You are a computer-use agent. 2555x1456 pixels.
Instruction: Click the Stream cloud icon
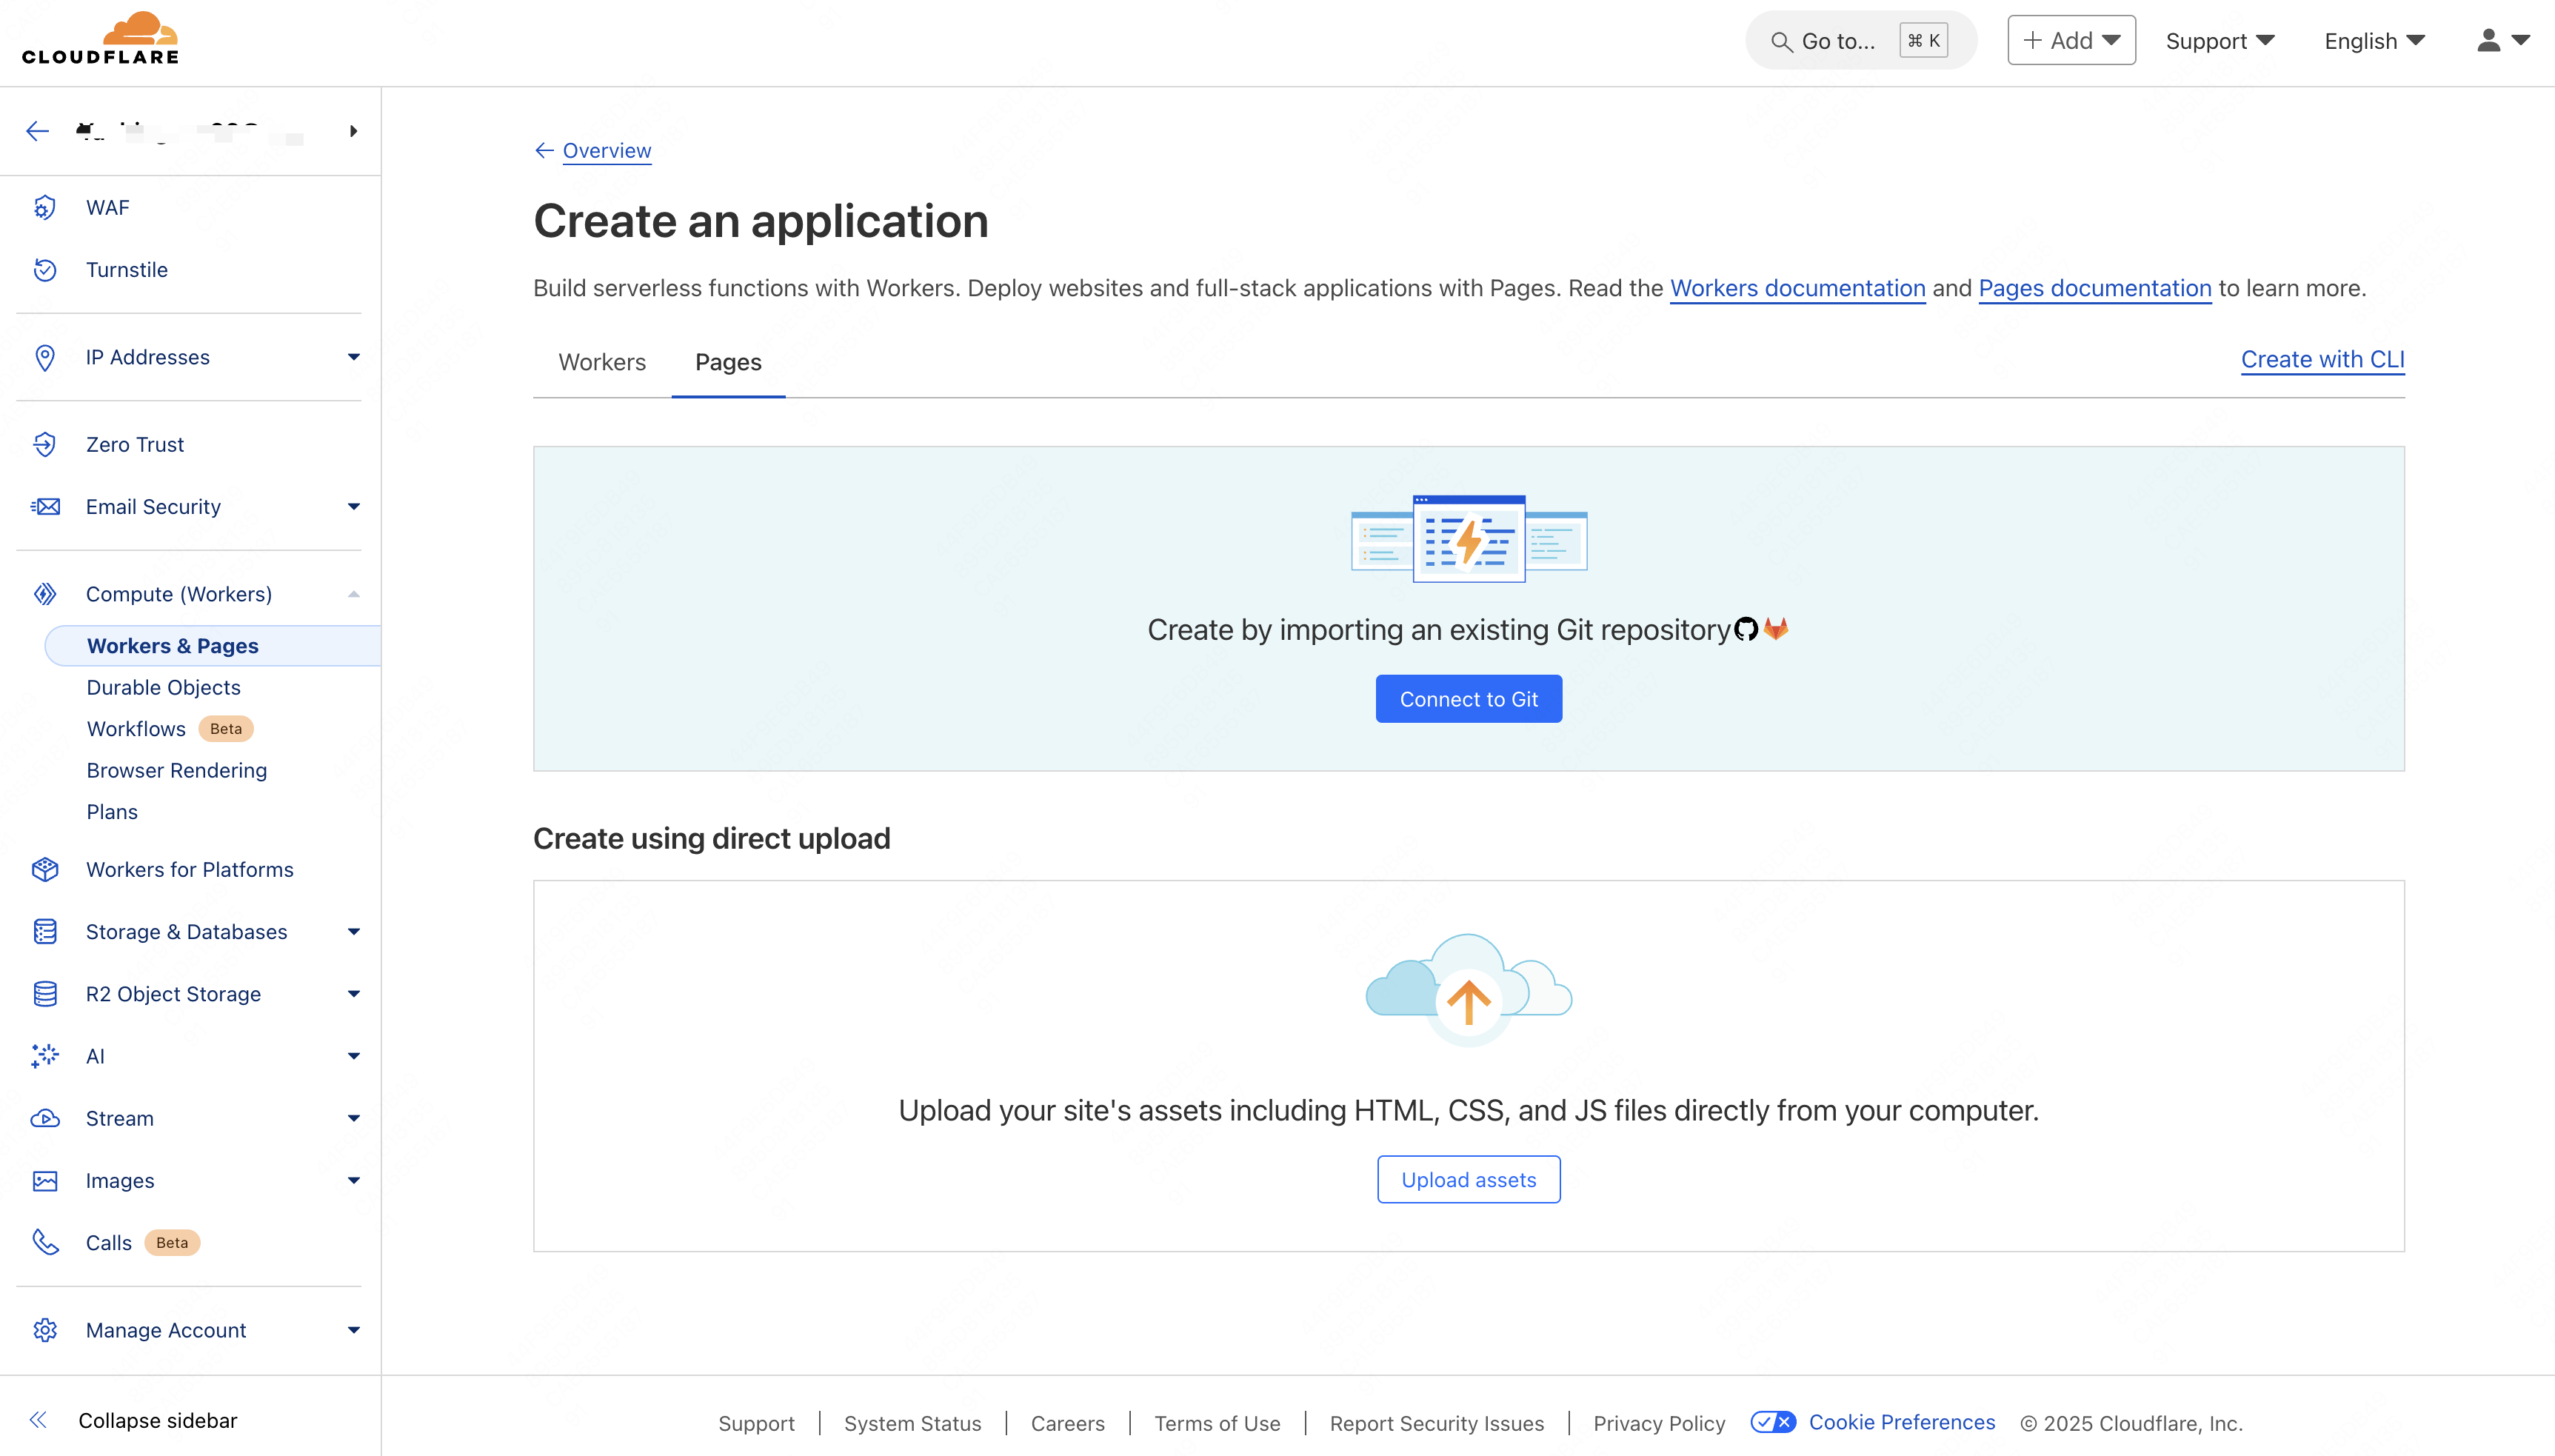click(45, 1118)
